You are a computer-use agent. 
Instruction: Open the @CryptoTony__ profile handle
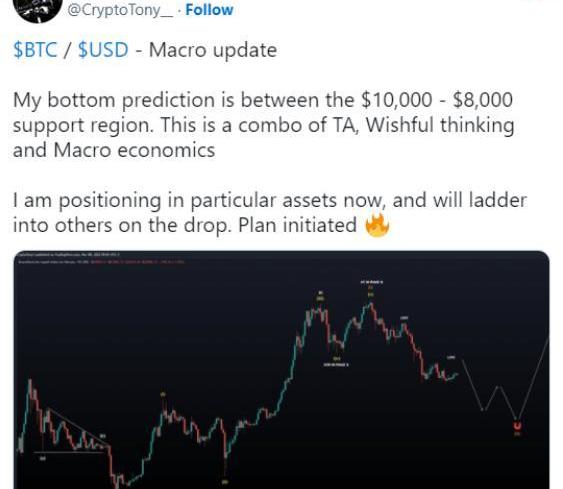coord(120,10)
